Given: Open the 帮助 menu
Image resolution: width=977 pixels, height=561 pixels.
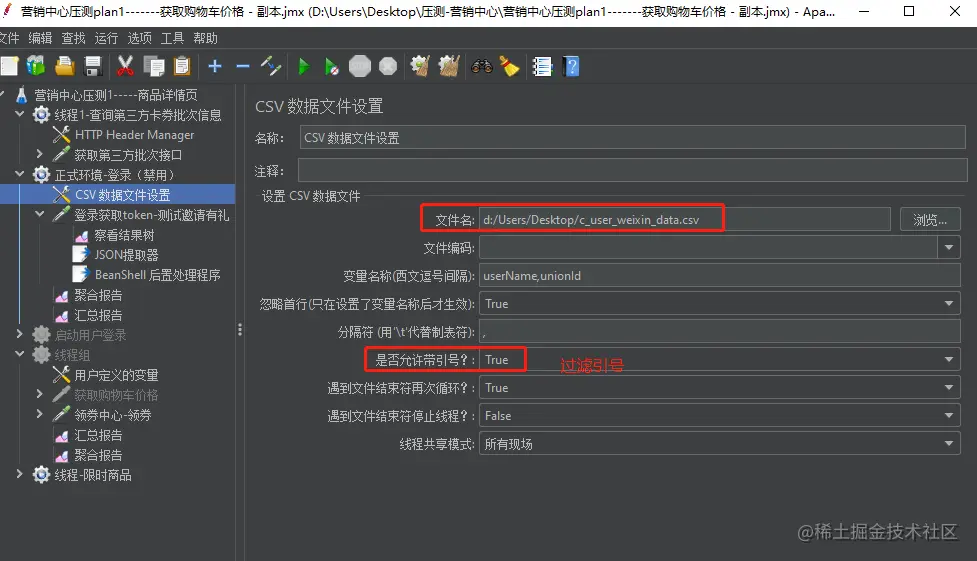Looking at the screenshot, I should (206, 38).
